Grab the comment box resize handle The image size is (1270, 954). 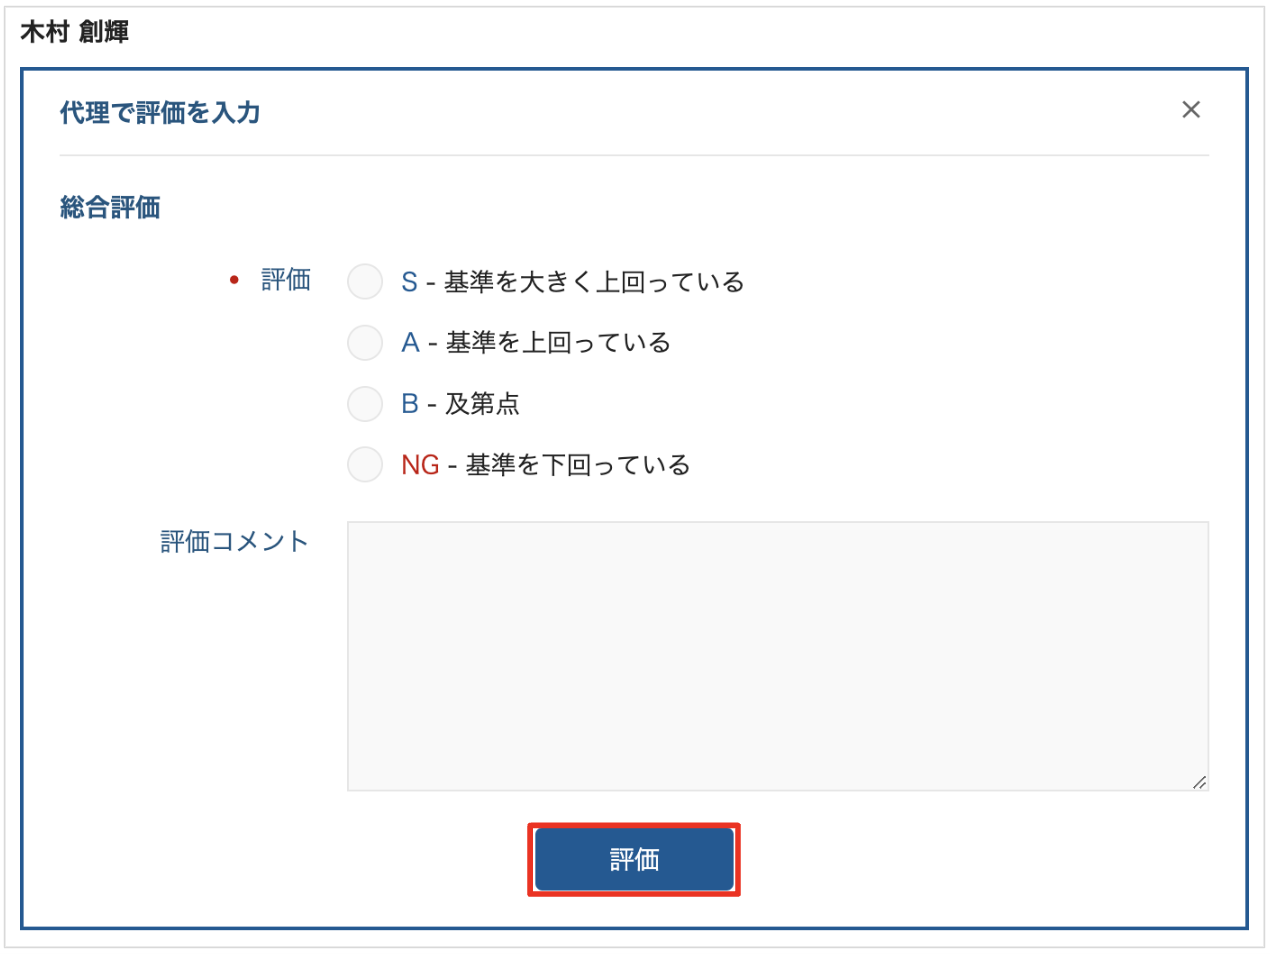click(x=1199, y=782)
